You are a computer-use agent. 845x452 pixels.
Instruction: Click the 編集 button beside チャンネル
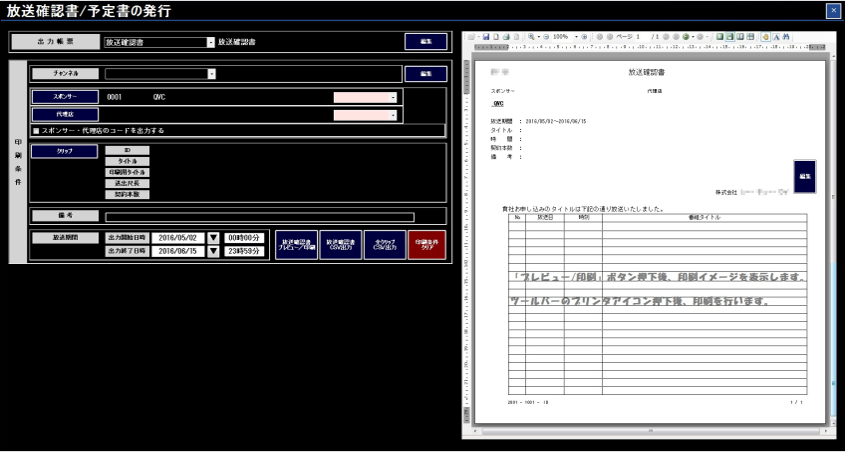426,74
